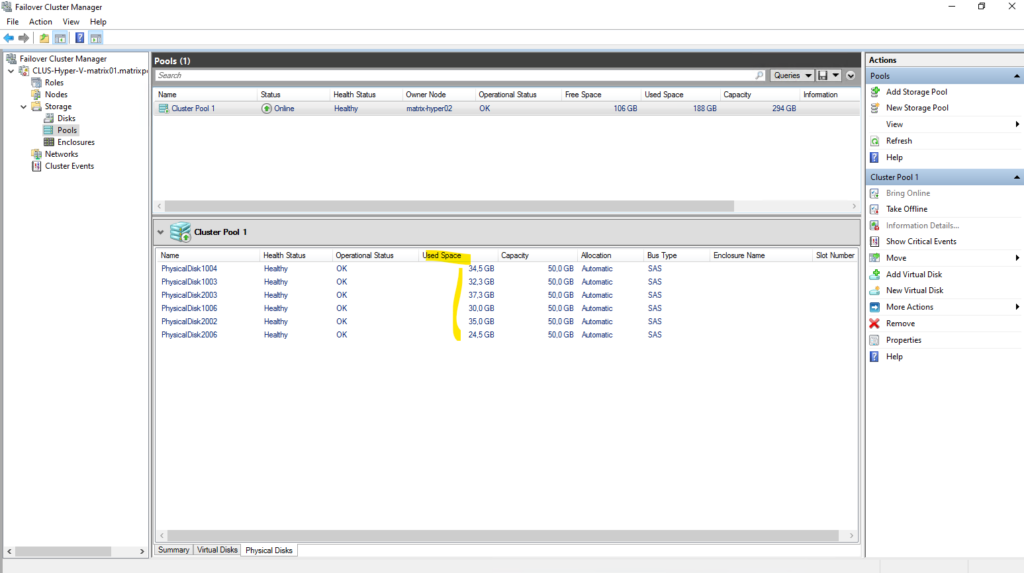Collapse the Cluster Pool 1 details panel
1024x573 pixels.
(161, 232)
